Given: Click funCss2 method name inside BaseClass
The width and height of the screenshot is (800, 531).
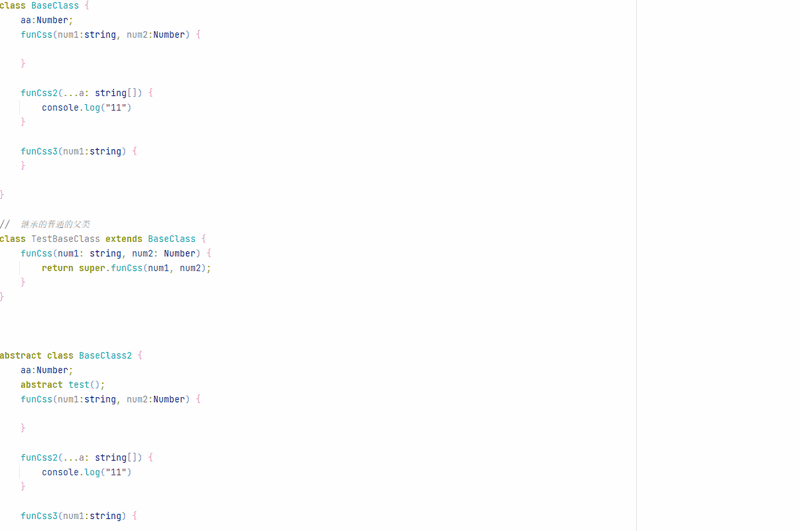Looking at the screenshot, I should pyautogui.click(x=39, y=93).
